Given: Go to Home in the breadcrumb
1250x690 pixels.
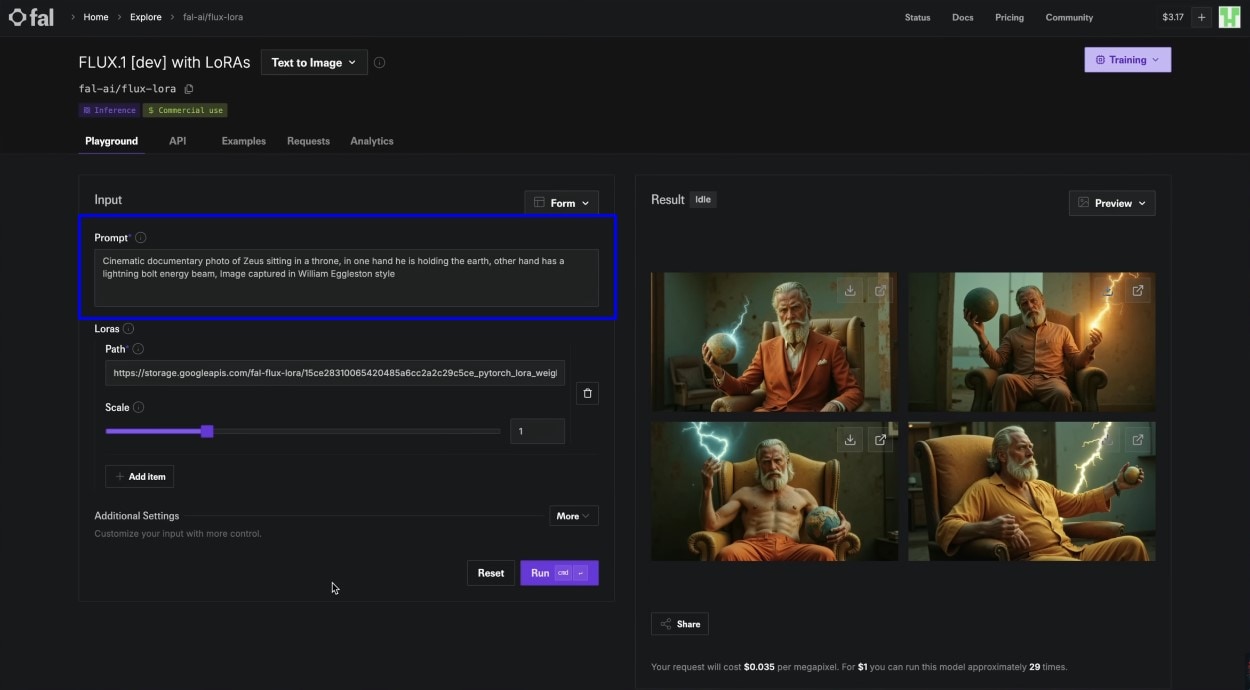Looking at the screenshot, I should pos(96,17).
